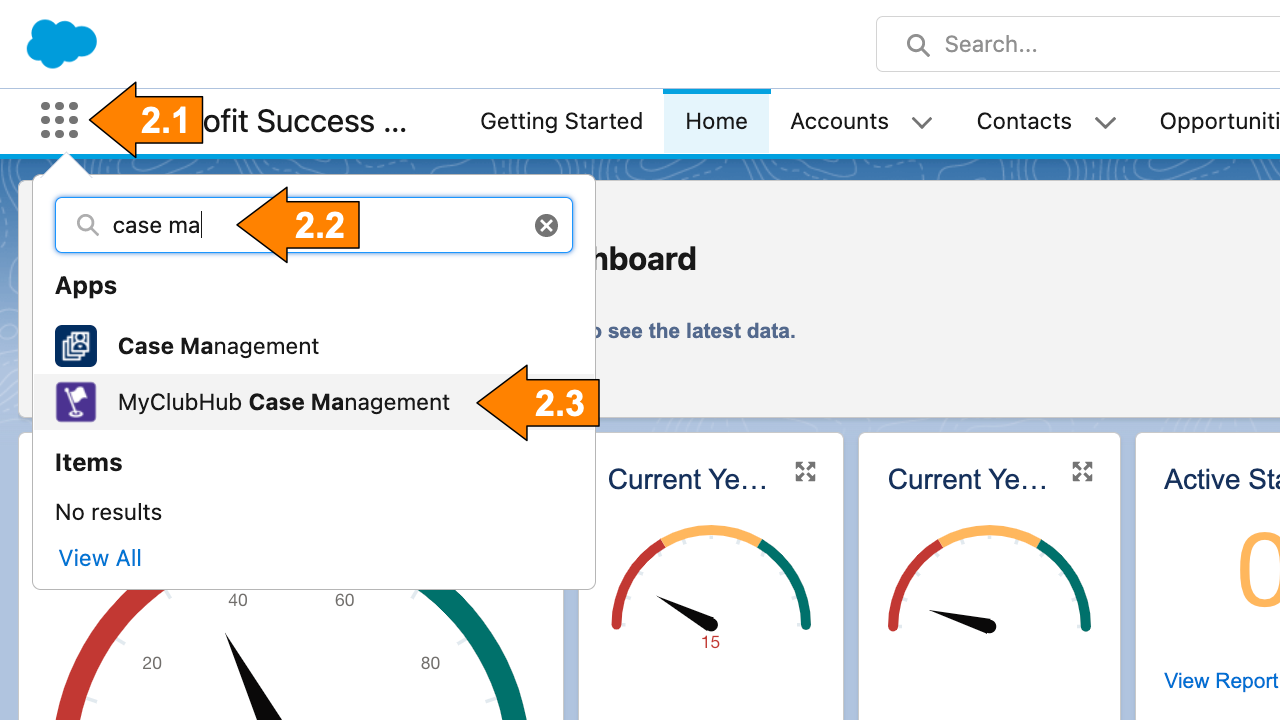Click magnifier icon in app search box
The width and height of the screenshot is (1280, 720).
(x=88, y=226)
